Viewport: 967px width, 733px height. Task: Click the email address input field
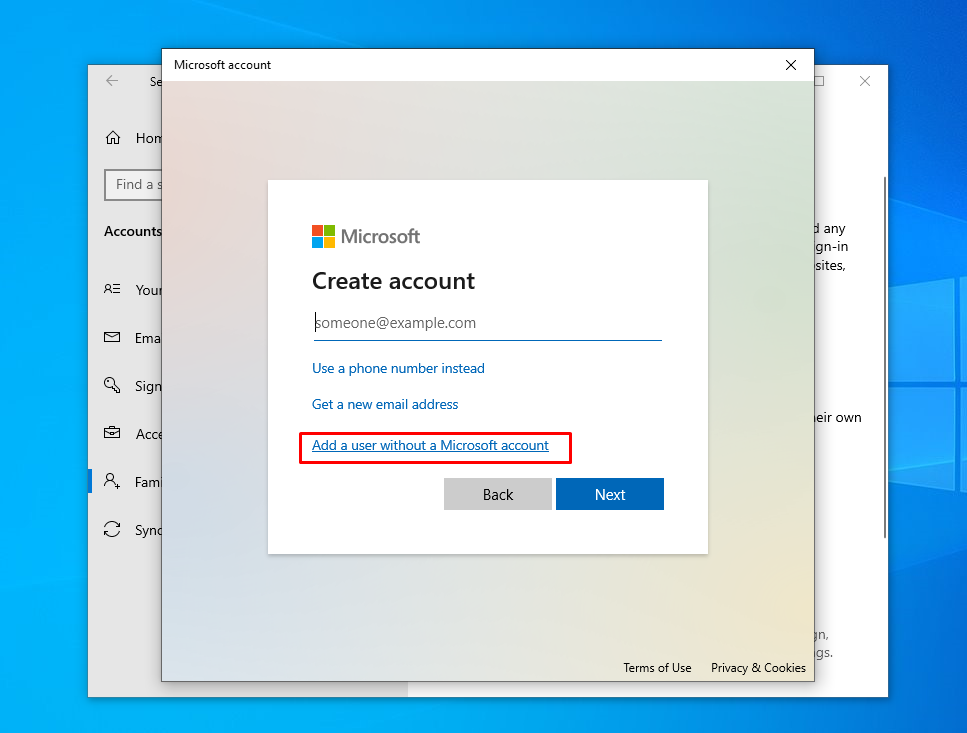[x=487, y=323]
